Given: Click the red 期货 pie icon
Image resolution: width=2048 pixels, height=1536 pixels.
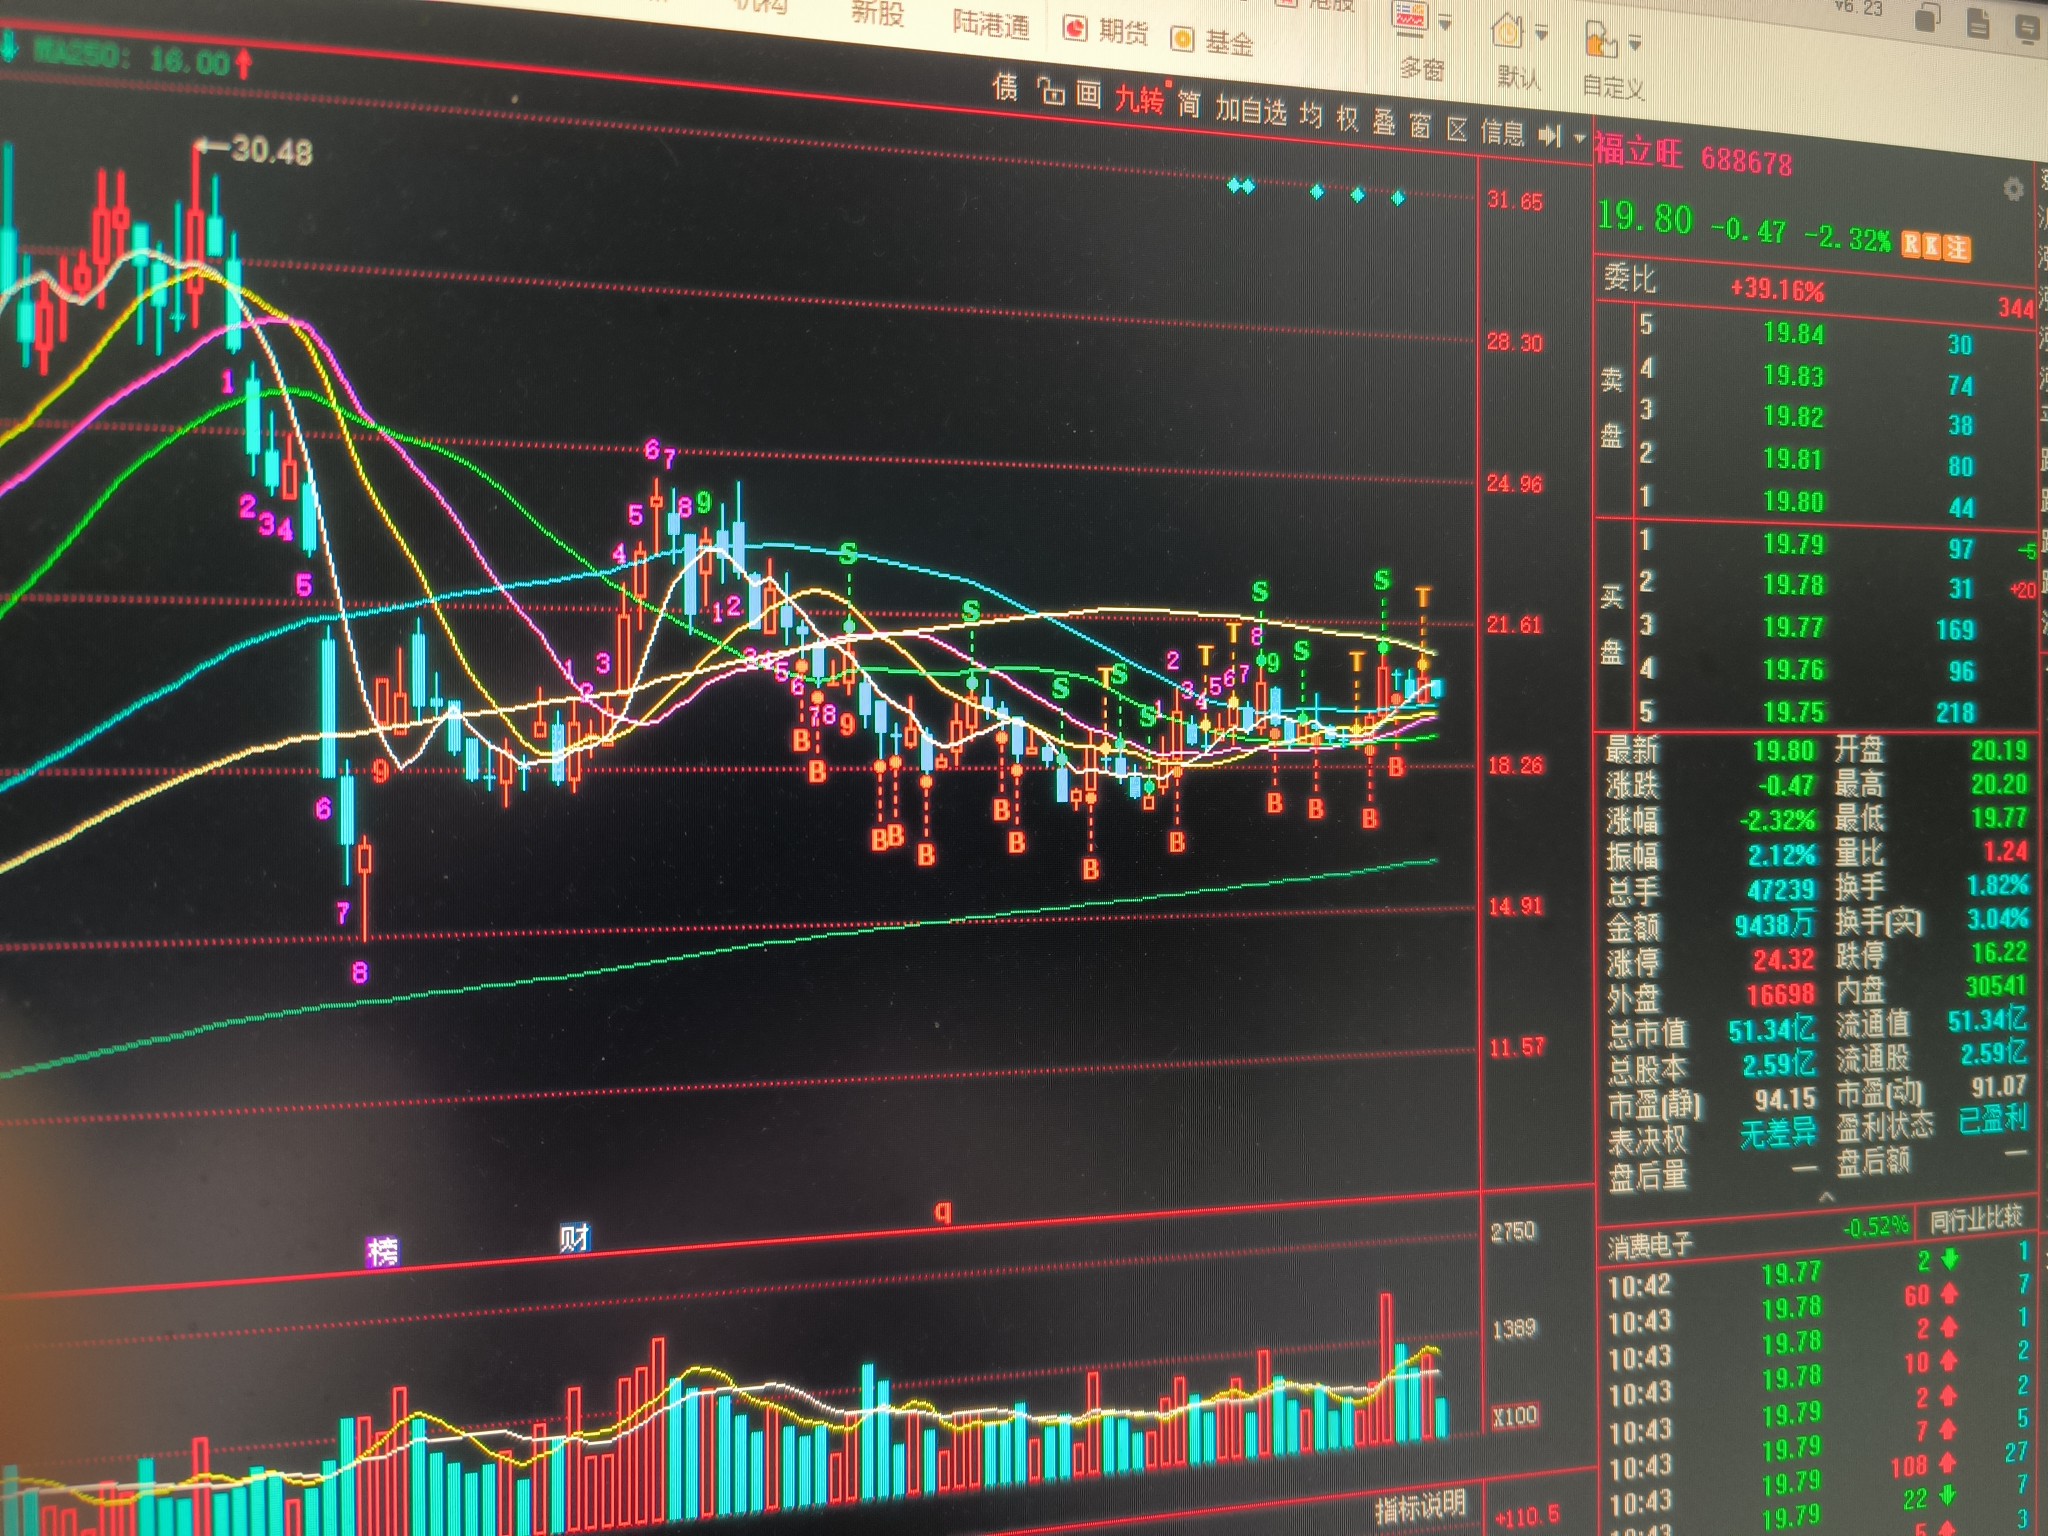Looking at the screenshot, I should [1075, 28].
